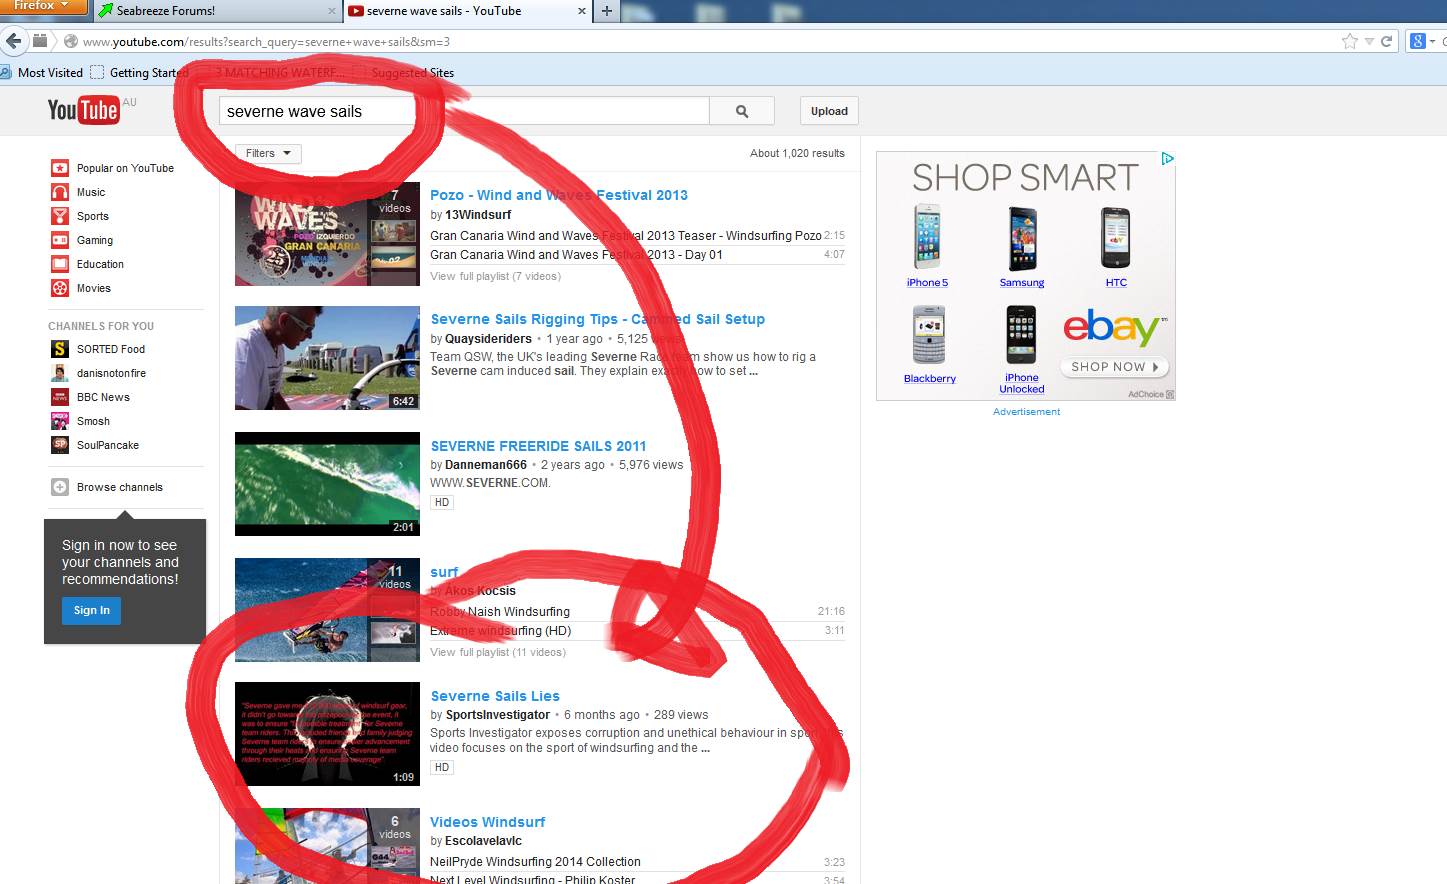
Task: Select the Gaming category icon
Action: (60, 240)
